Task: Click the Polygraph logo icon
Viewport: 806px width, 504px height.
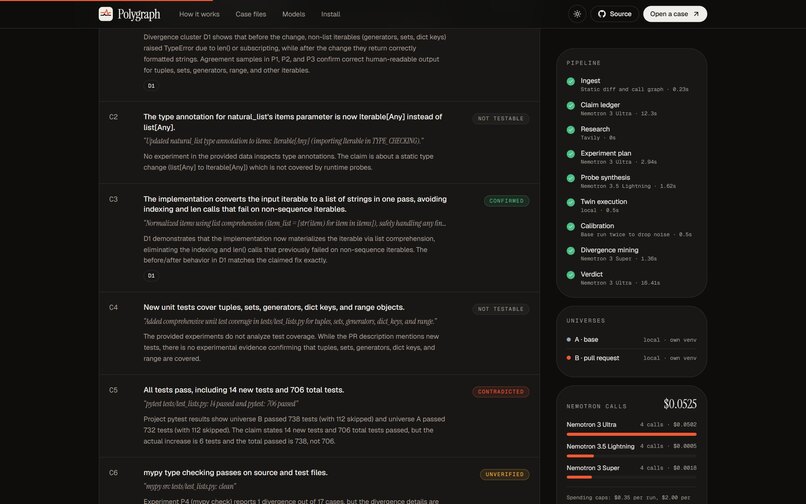Action: click(106, 14)
